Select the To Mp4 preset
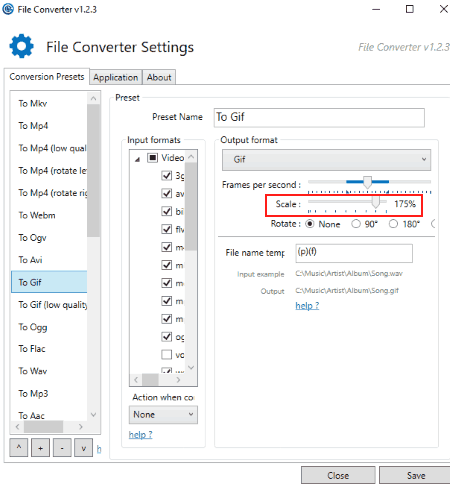The image size is (450, 484). (49, 126)
